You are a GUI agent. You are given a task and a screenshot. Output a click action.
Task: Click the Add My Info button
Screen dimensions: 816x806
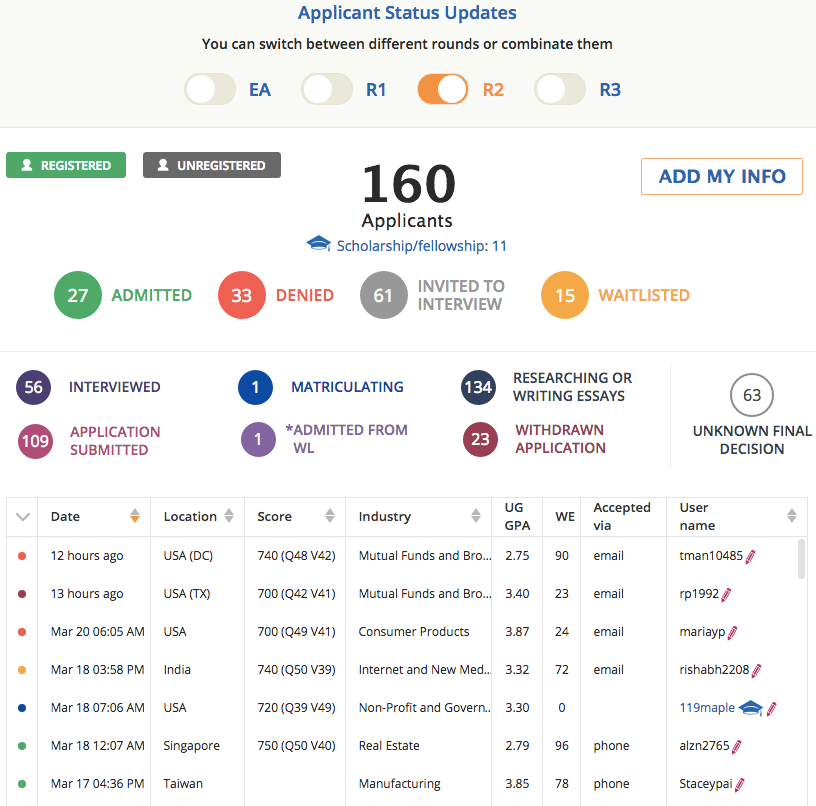click(721, 177)
